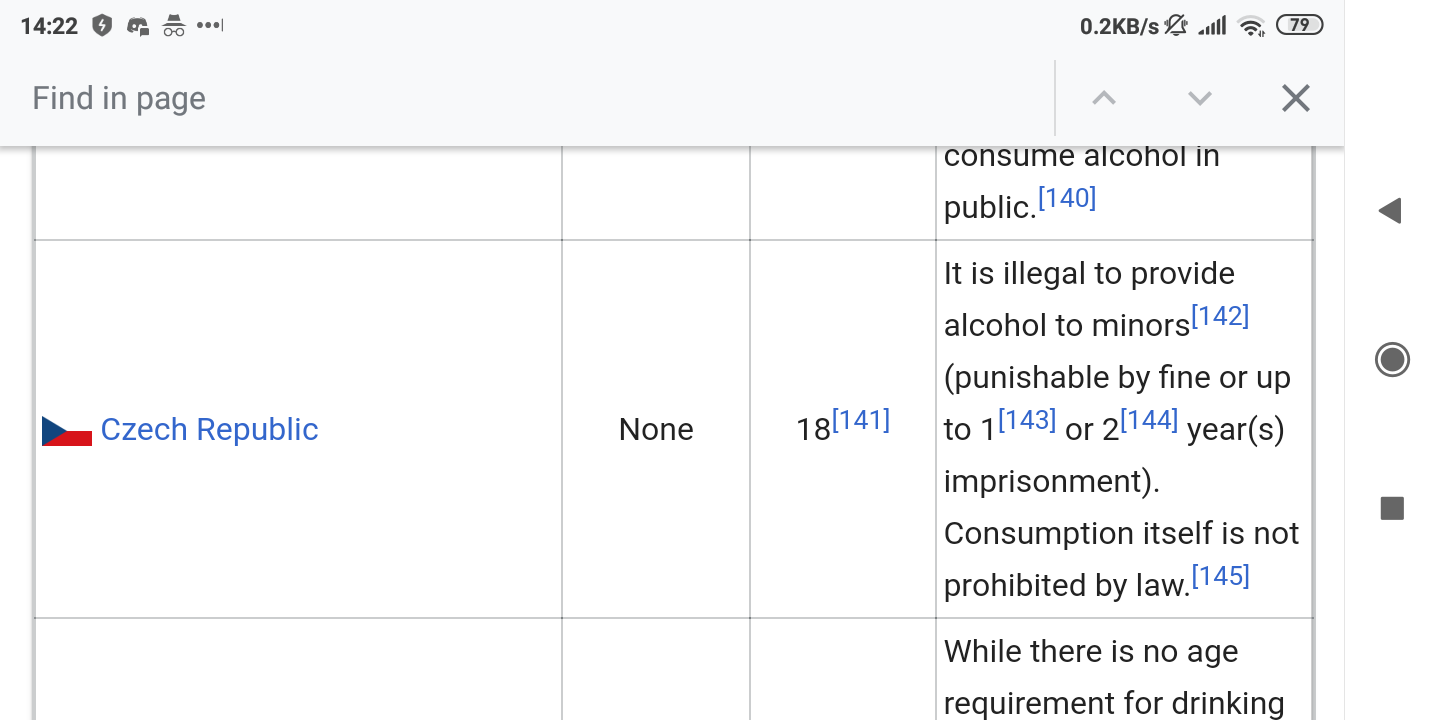Screen dimensions: 1440x720
Task: Open citation reference 140
Action: coord(1067,198)
